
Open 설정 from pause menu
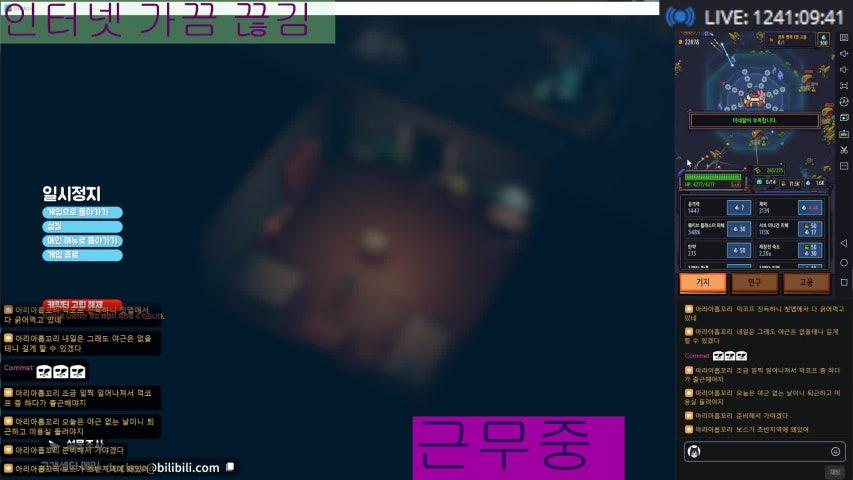click(x=82, y=226)
